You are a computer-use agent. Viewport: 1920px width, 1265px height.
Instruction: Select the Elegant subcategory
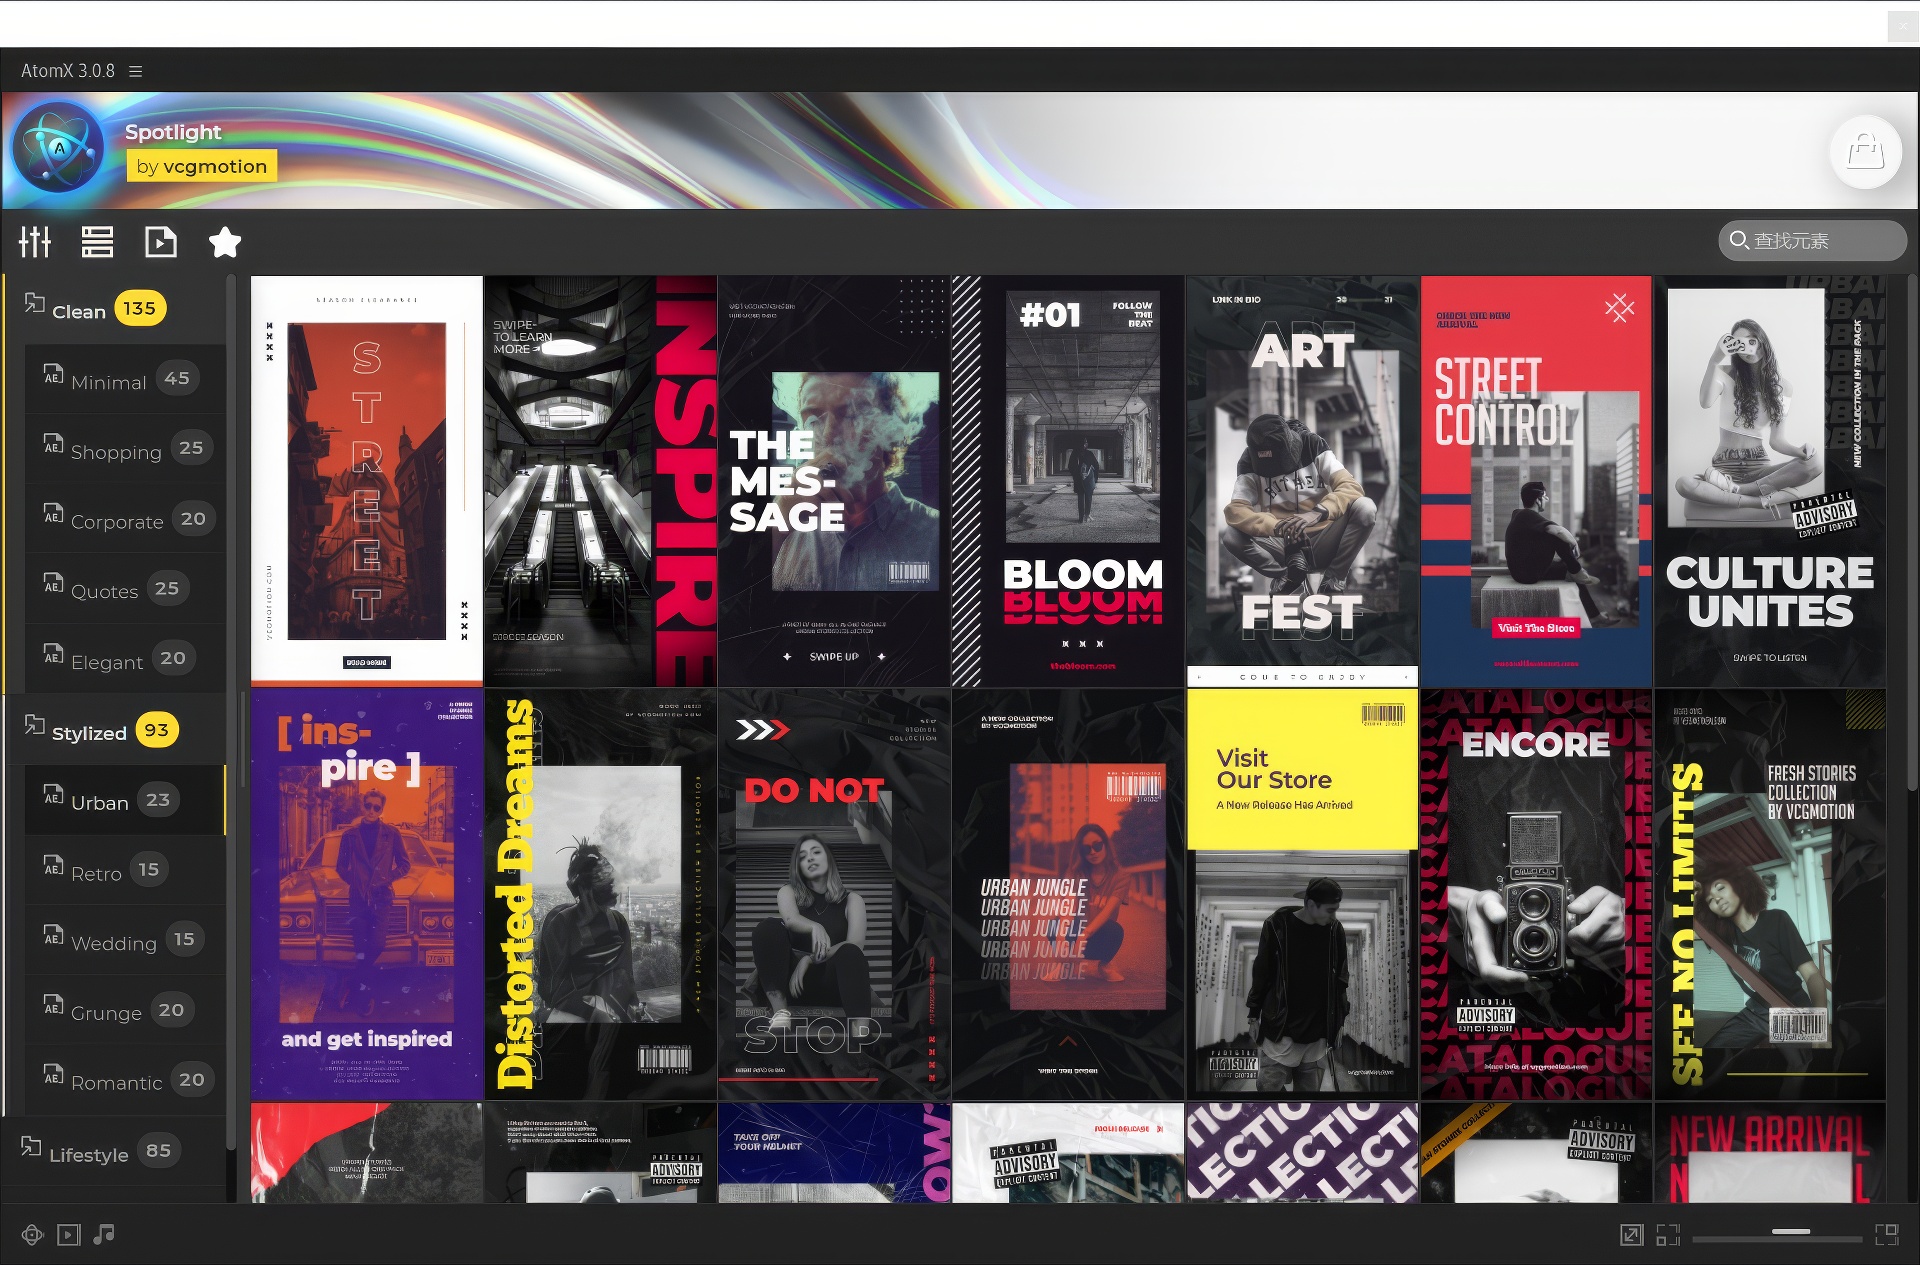tap(125, 659)
